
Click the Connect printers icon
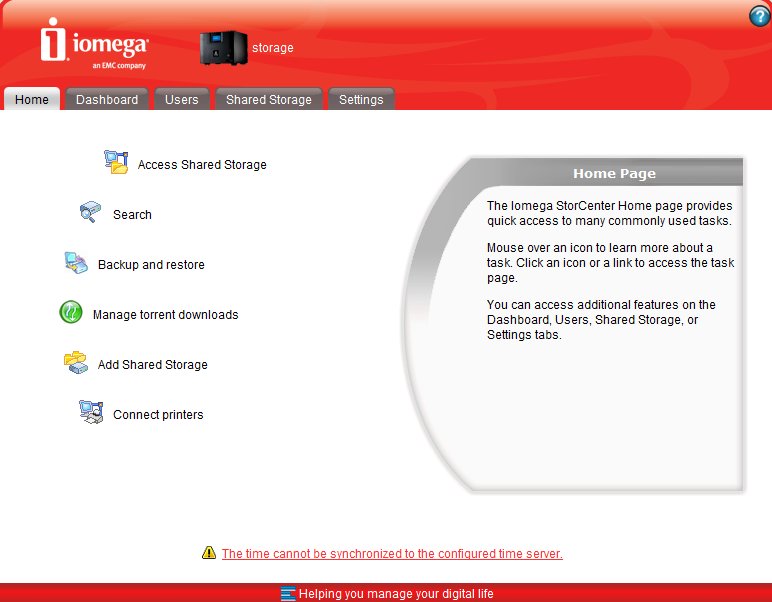91,413
